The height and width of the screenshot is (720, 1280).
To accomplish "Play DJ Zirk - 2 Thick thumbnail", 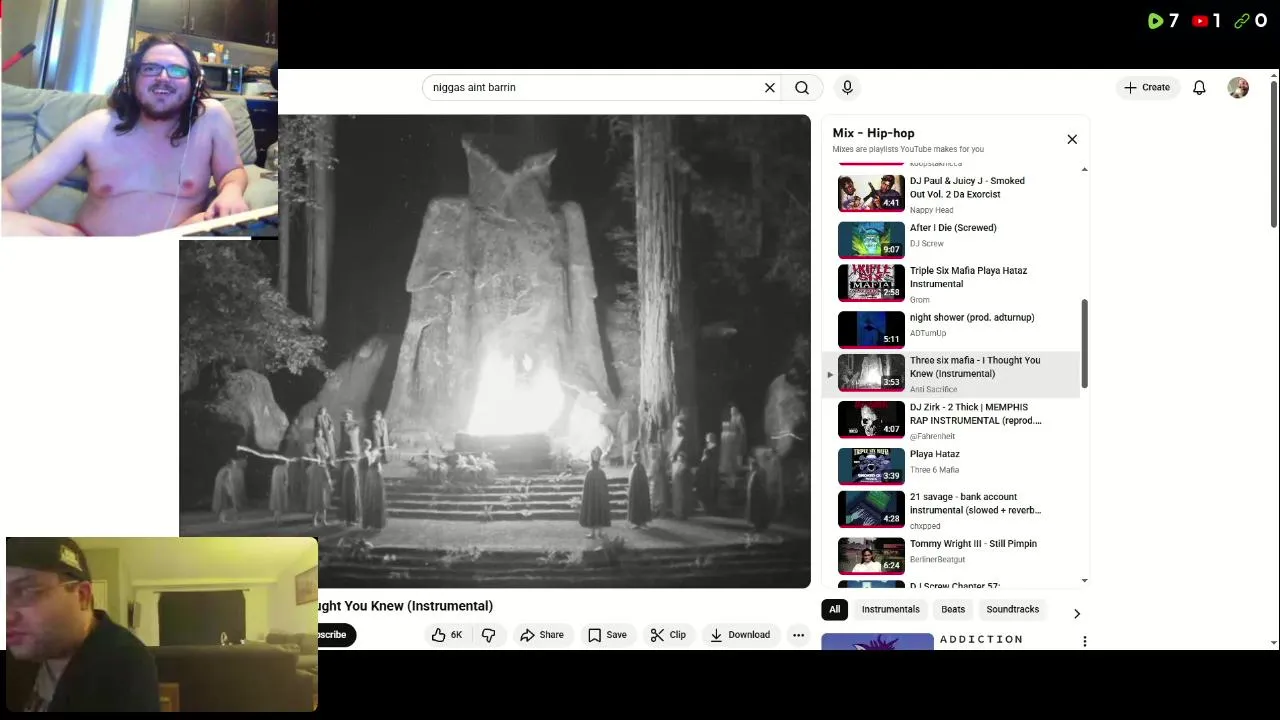I will pyautogui.click(x=871, y=420).
